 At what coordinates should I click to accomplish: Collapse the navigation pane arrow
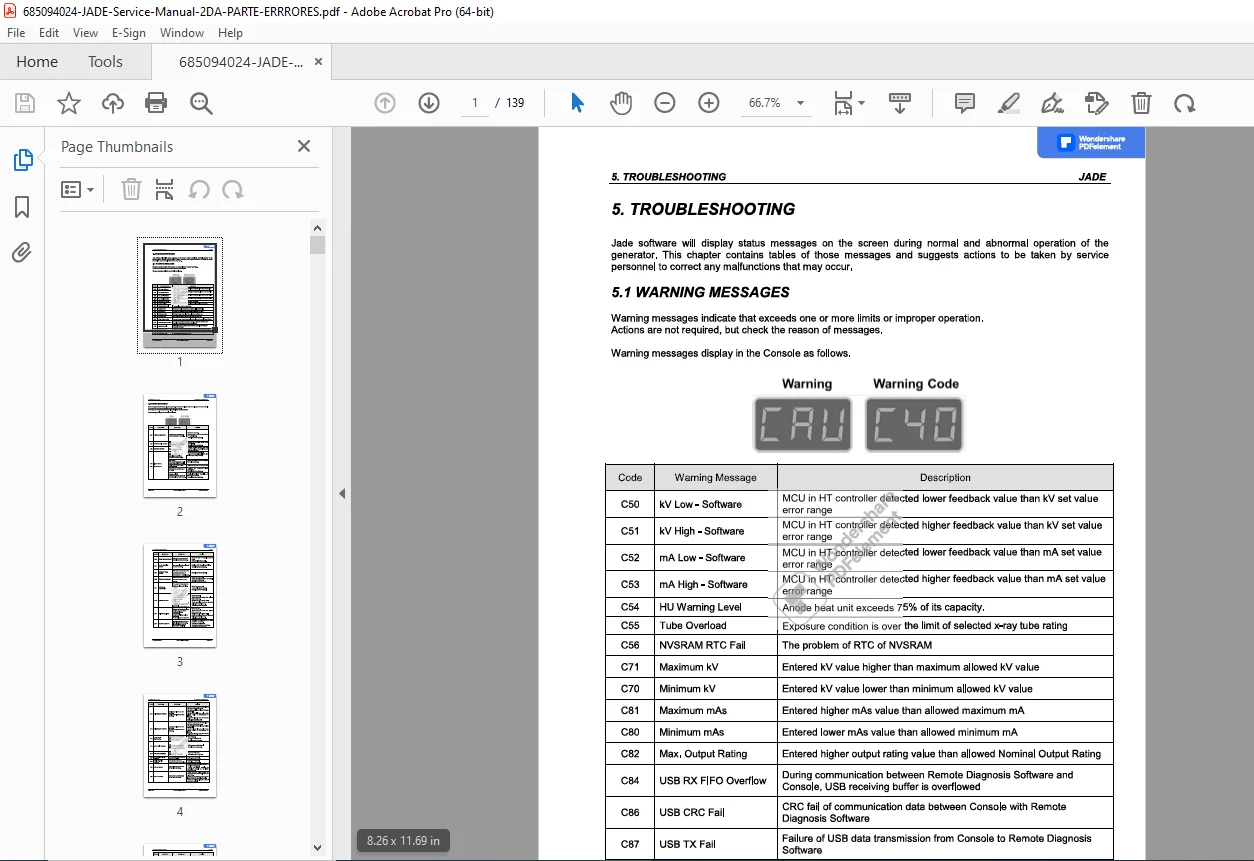(x=342, y=493)
